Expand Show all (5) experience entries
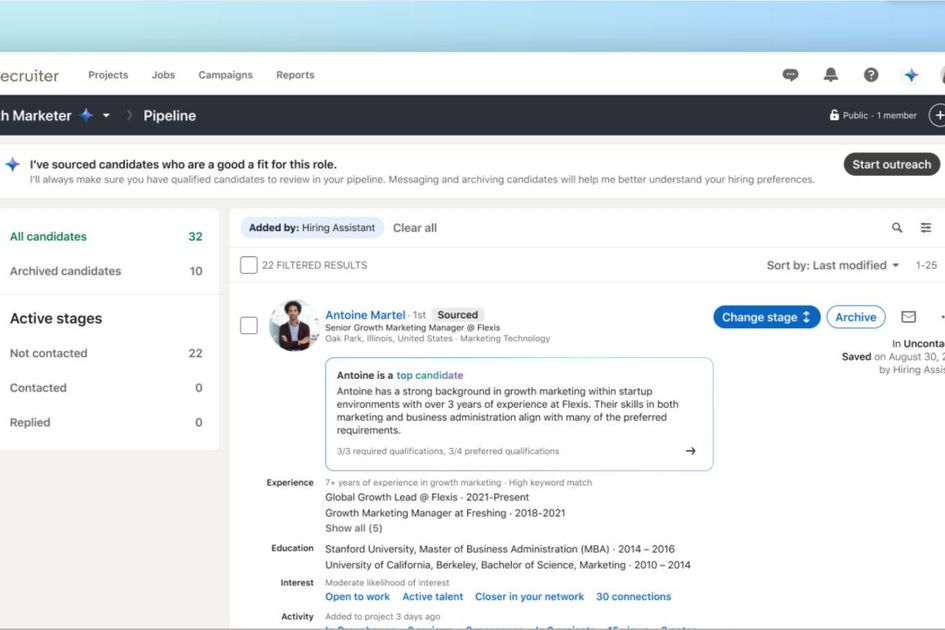945x630 pixels. click(353, 528)
